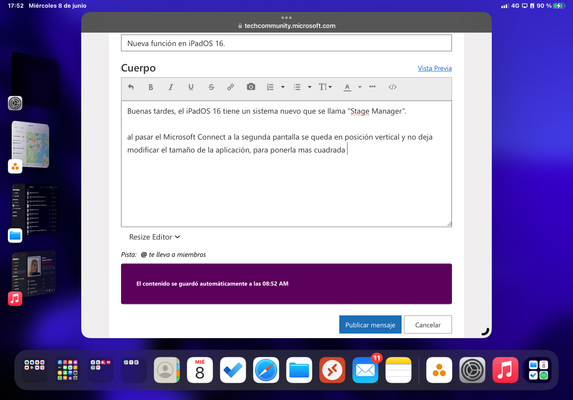Screen dimensions: 573x400
Task: Click the undo arrow in editor toolbar
Action: [131, 87]
